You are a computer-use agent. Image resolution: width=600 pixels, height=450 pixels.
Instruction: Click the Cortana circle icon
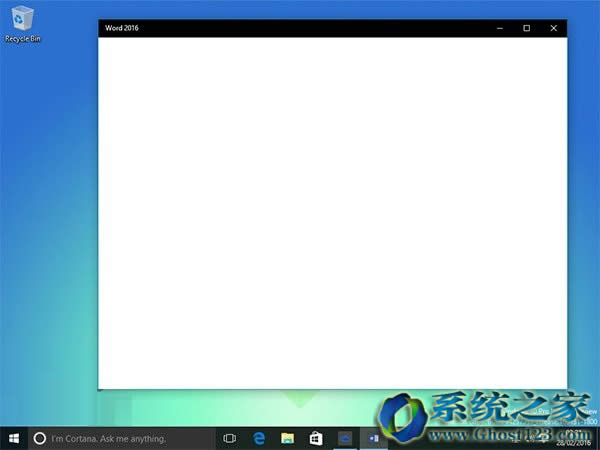click(x=40, y=438)
